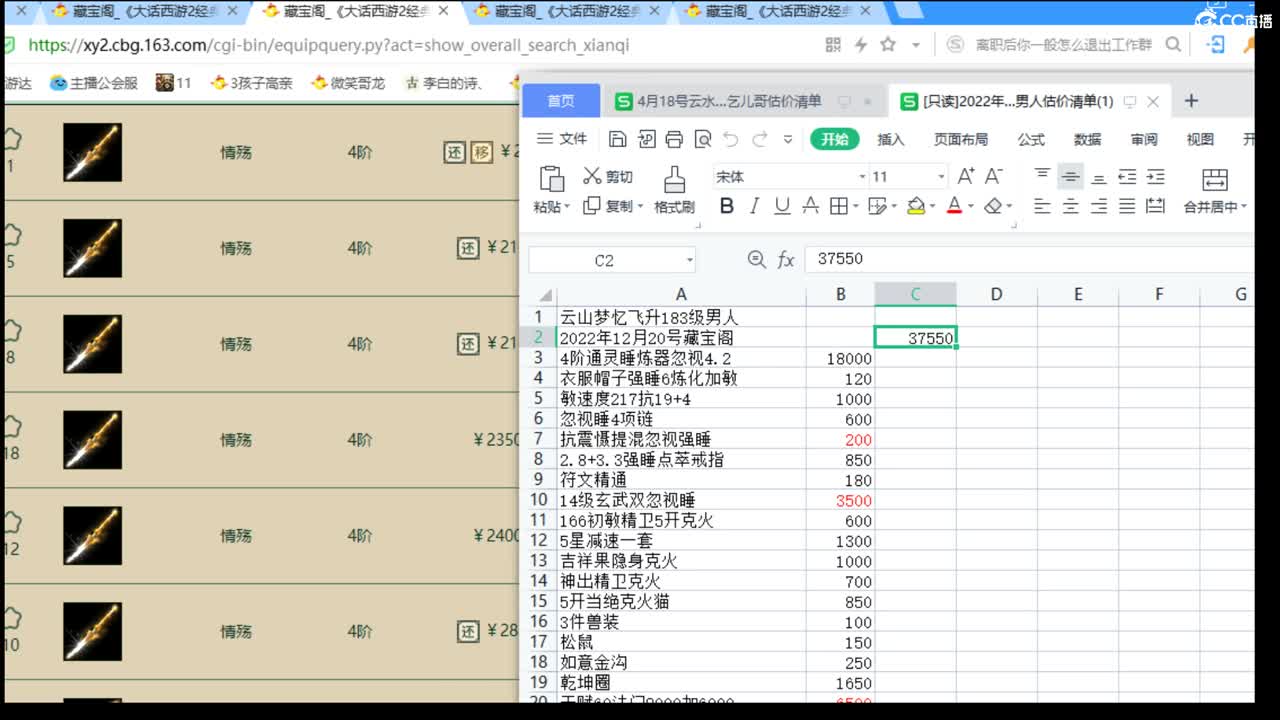Click the Paste clipboard icon

(551, 178)
